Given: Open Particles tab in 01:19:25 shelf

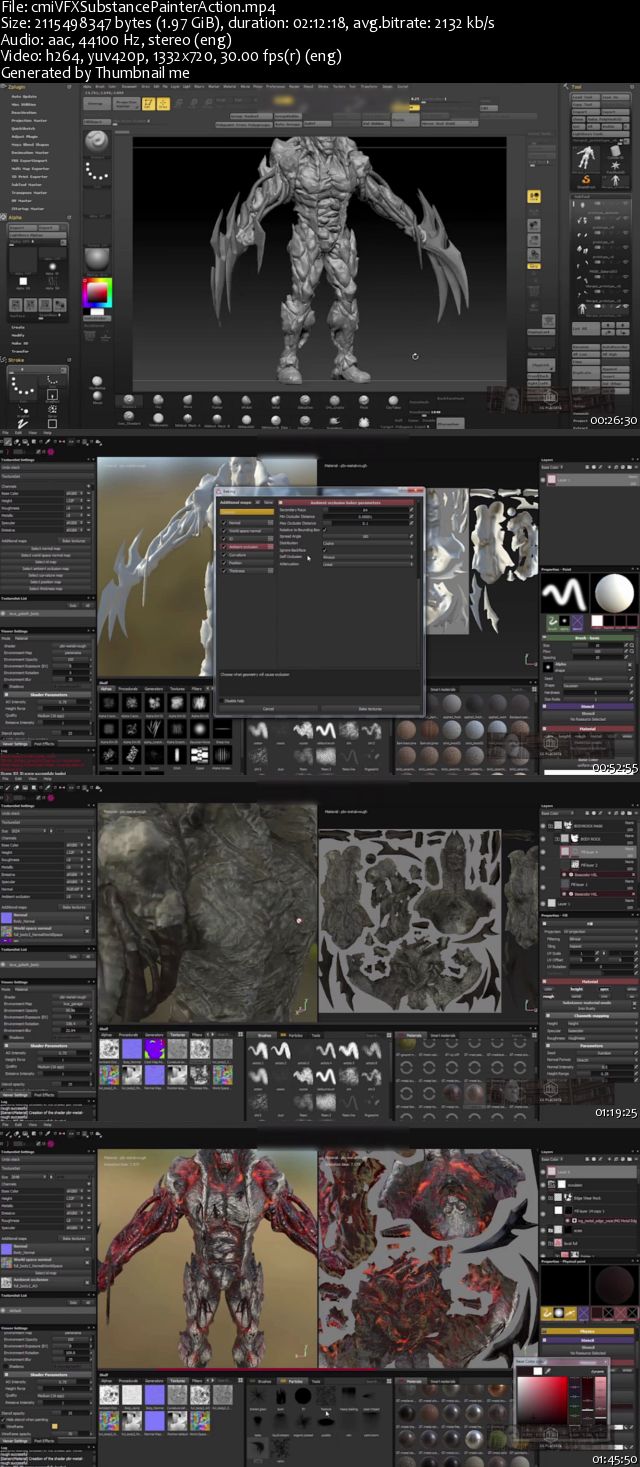Looking at the screenshot, I should [x=290, y=1034].
